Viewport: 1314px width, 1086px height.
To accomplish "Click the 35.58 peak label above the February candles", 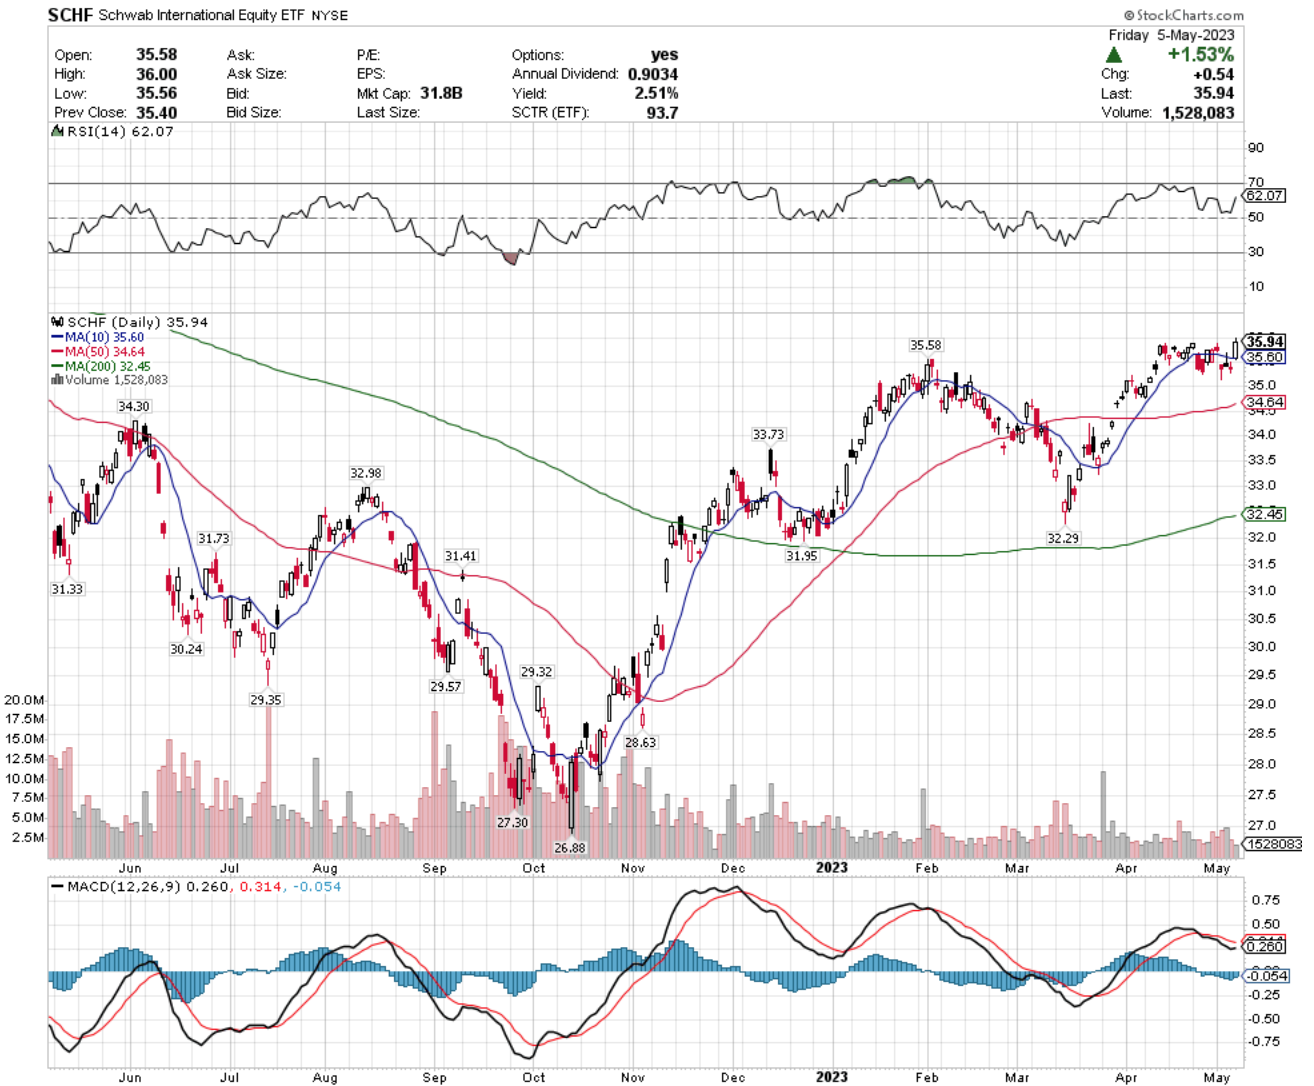I will 926,346.
